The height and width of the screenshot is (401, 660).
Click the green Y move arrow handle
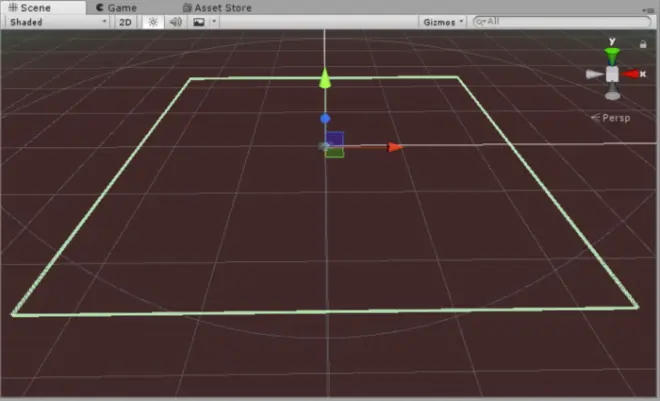pos(325,79)
